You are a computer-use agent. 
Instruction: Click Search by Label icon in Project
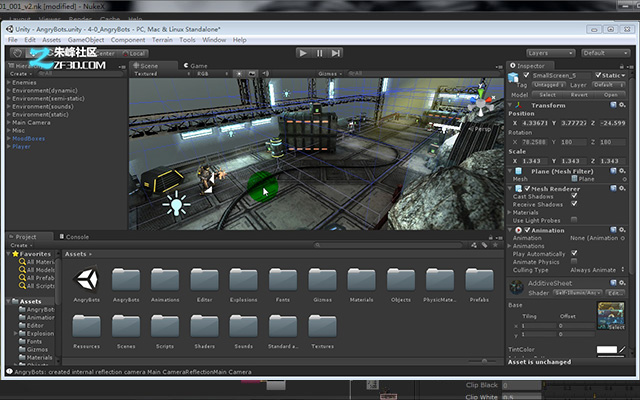coord(484,245)
